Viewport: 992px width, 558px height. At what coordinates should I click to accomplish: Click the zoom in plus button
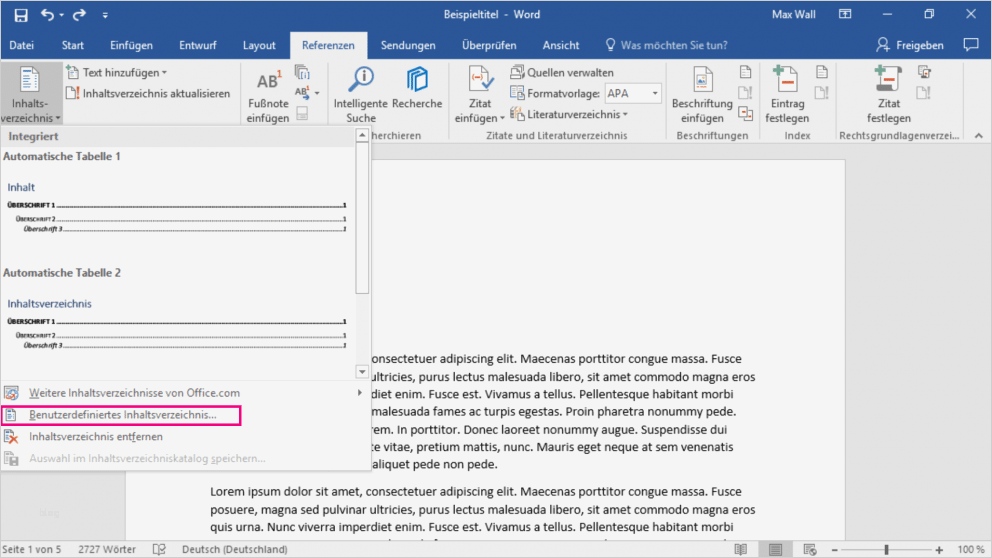click(x=939, y=550)
